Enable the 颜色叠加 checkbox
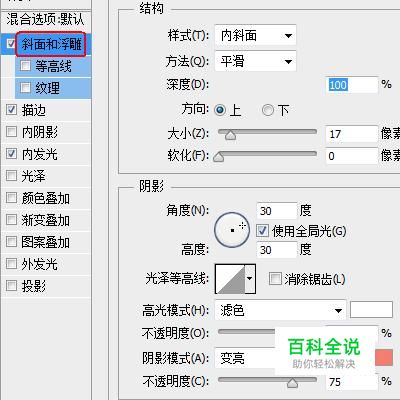This screenshot has width=400, height=400. tap(11, 198)
